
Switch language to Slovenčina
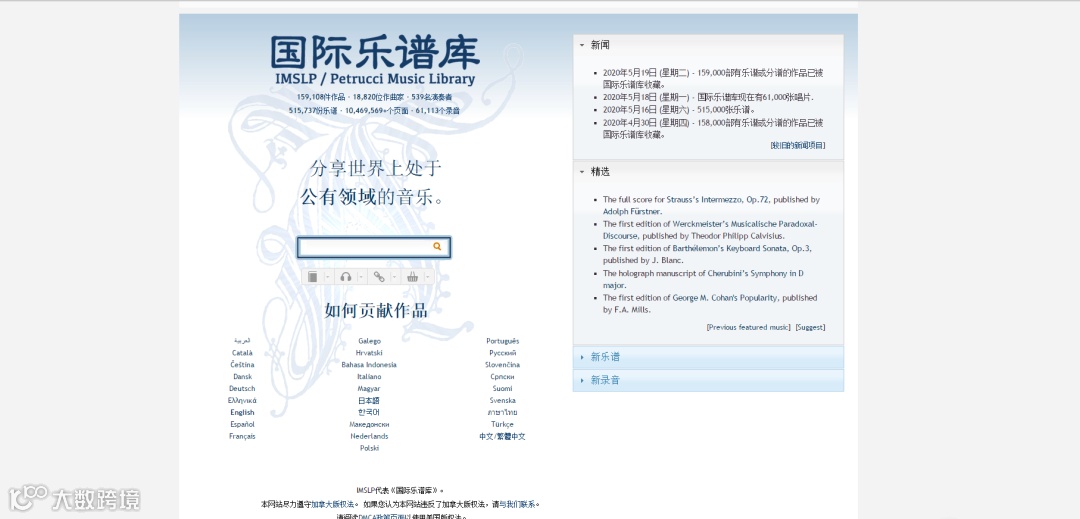coord(503,365)
